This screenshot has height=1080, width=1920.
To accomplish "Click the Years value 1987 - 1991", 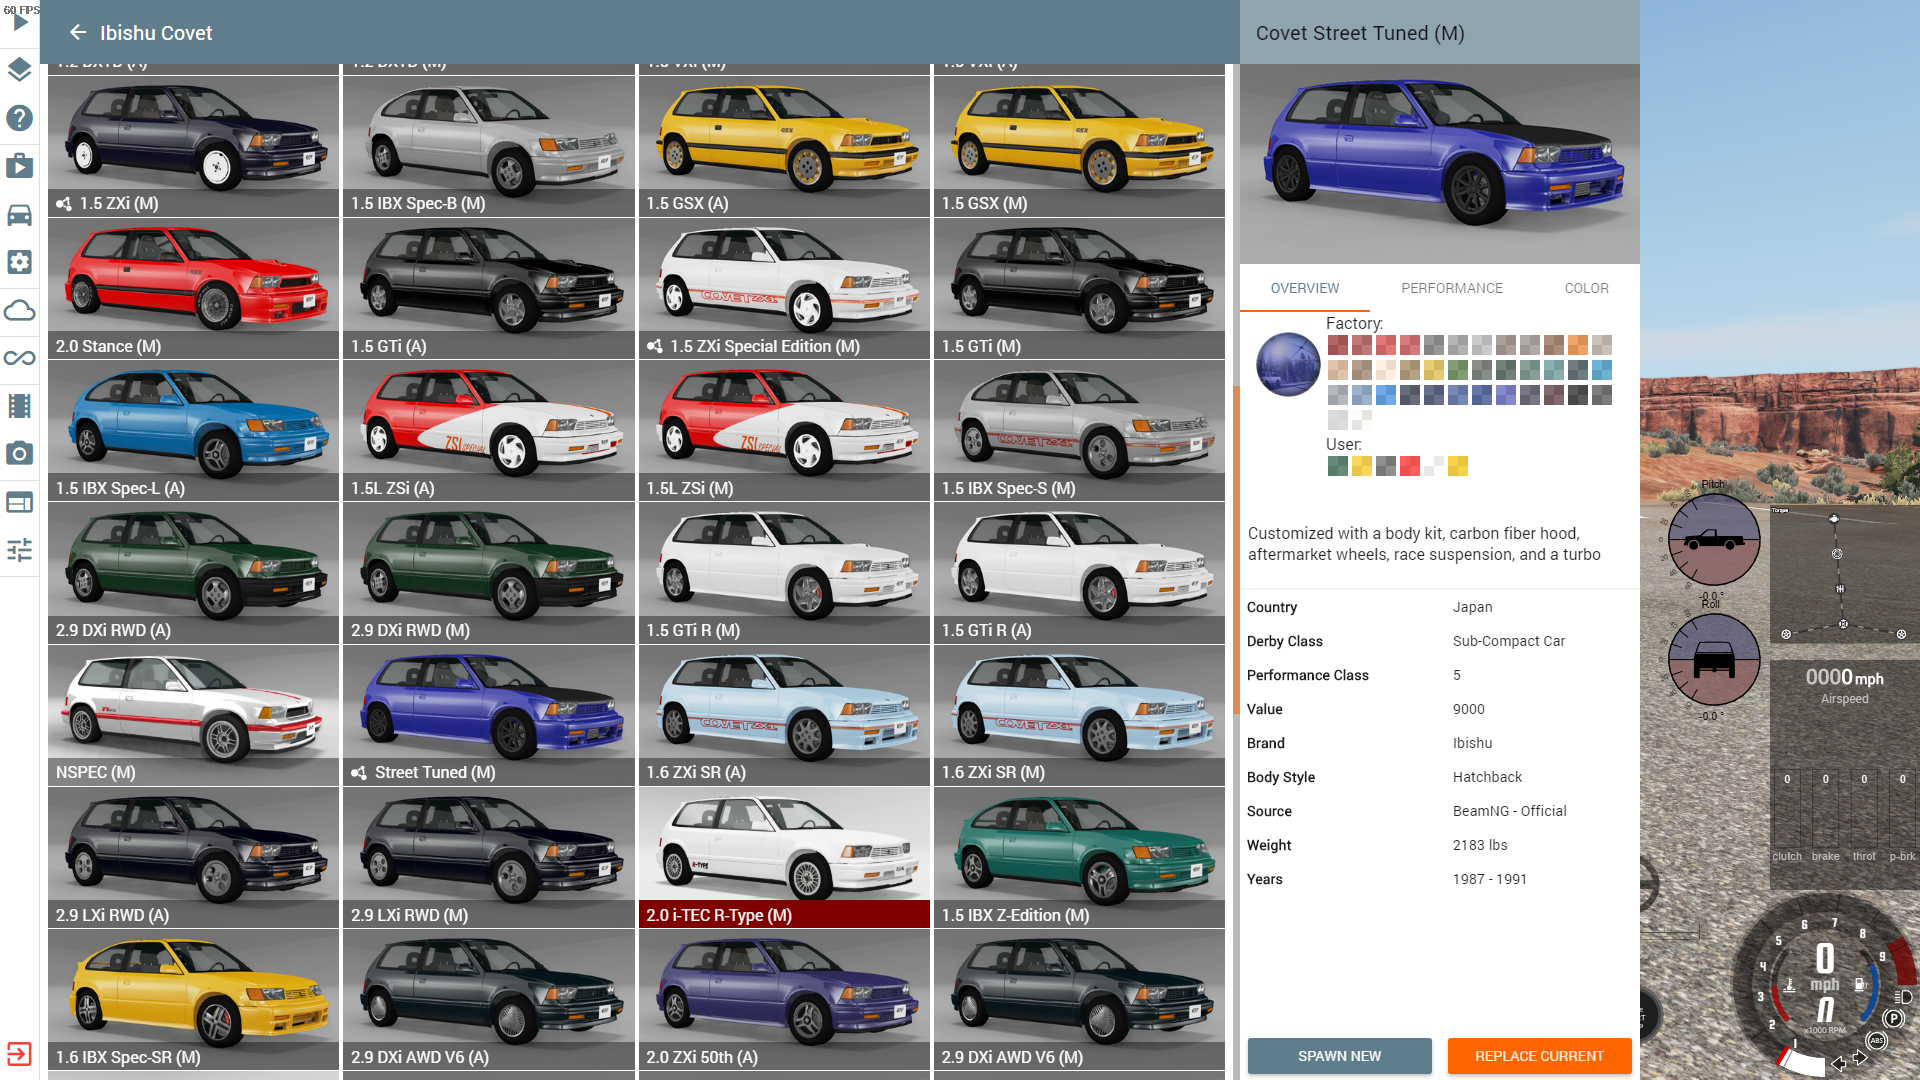I will pyautogui.click(x=1489, y=879).
